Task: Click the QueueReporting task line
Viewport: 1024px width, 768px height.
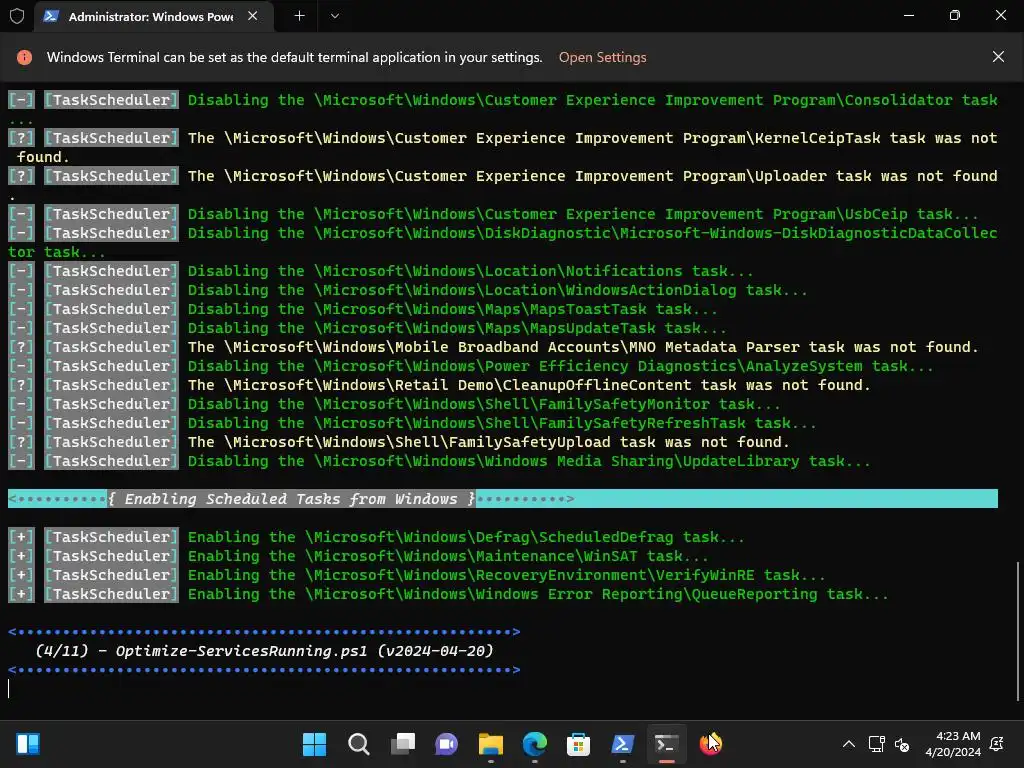Action: tap(448, 594)
